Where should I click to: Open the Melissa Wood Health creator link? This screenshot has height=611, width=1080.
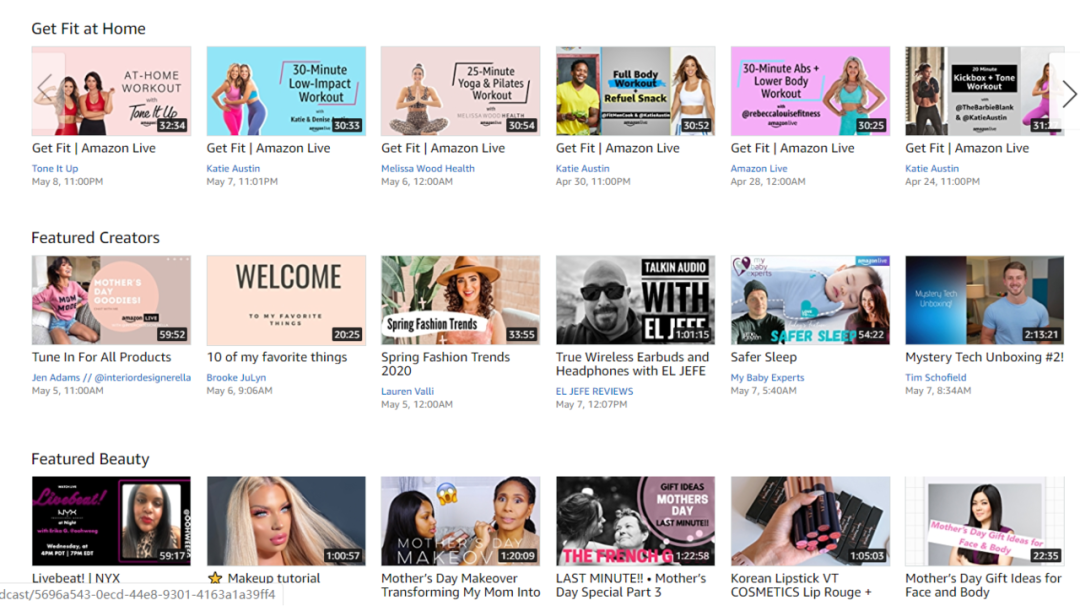coord(428,168)
